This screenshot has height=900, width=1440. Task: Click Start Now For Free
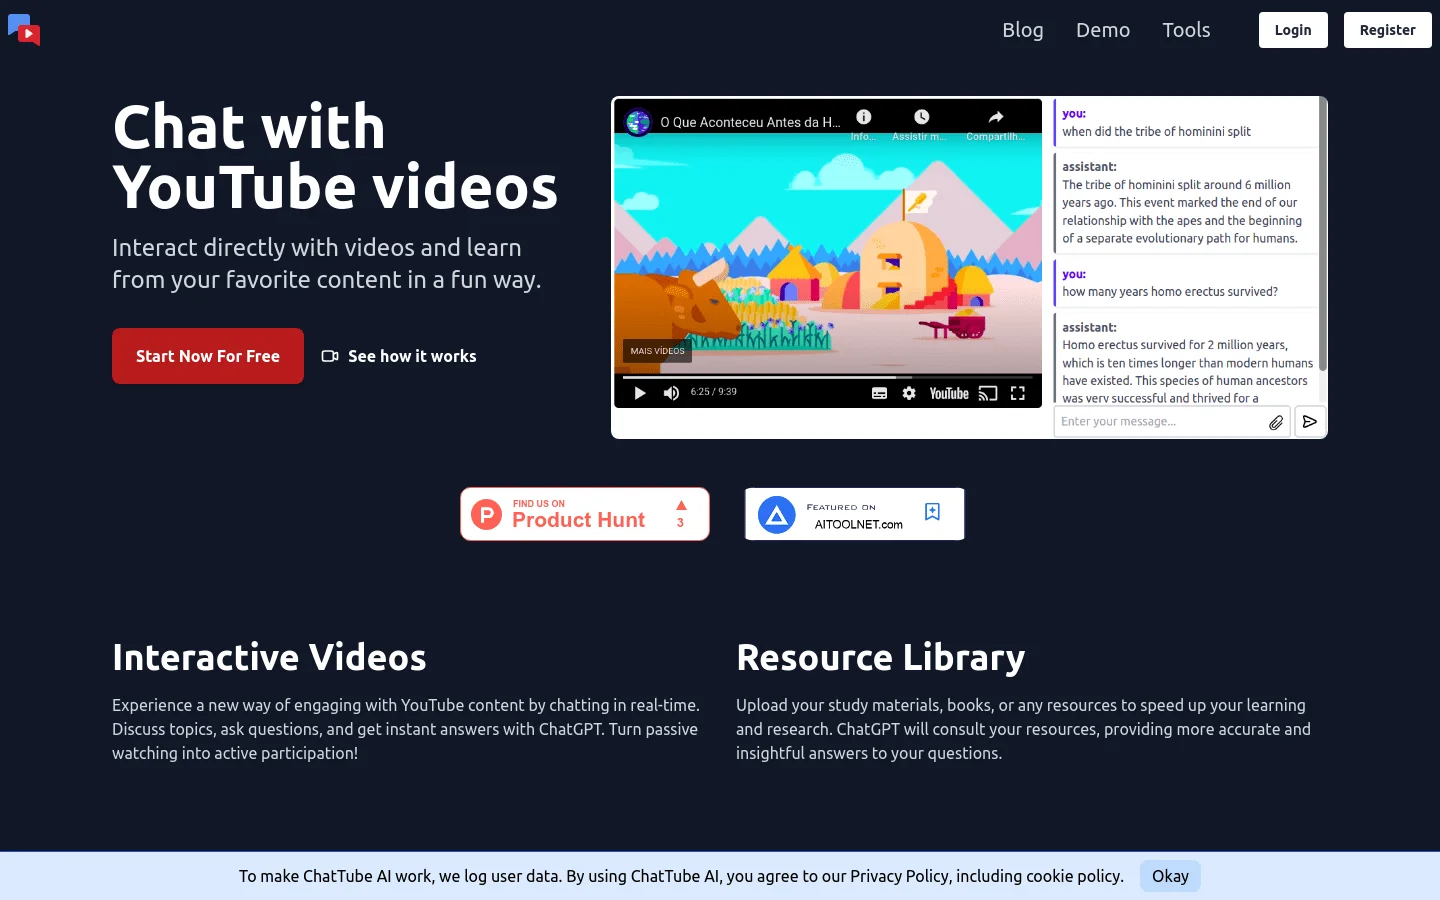point(207,355)
